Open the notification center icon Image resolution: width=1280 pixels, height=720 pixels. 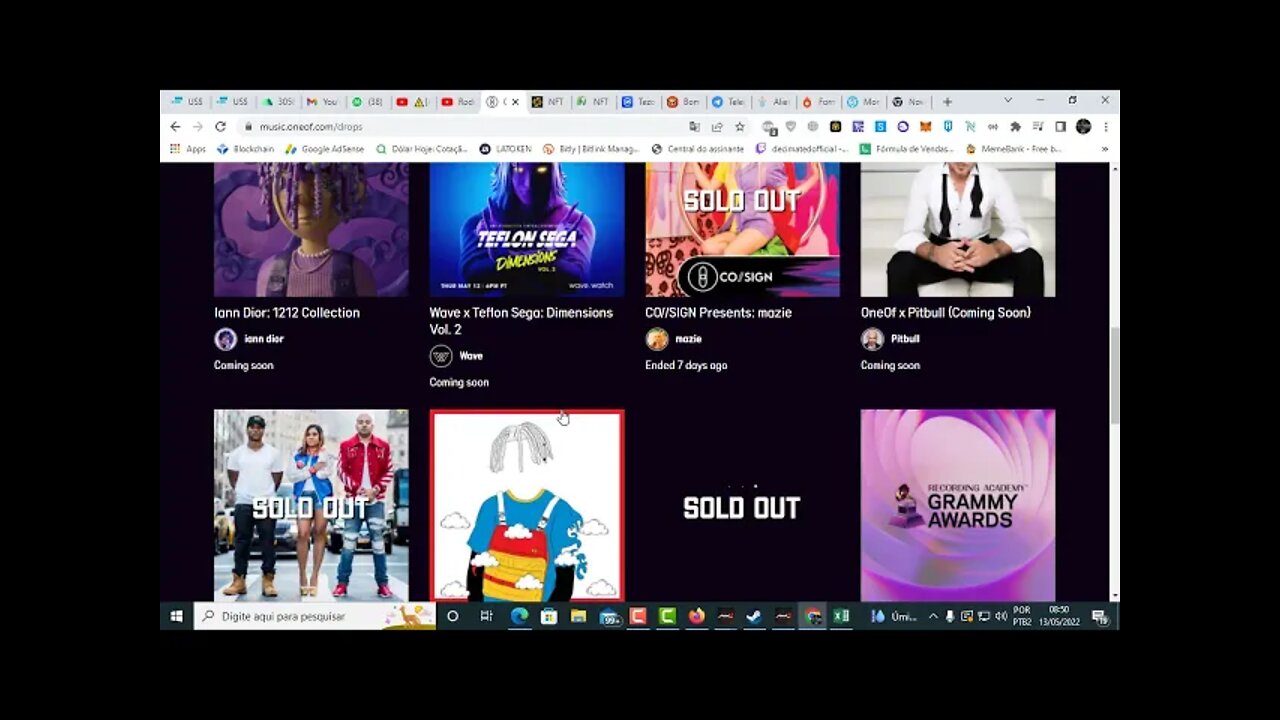tap(1099, 616)
